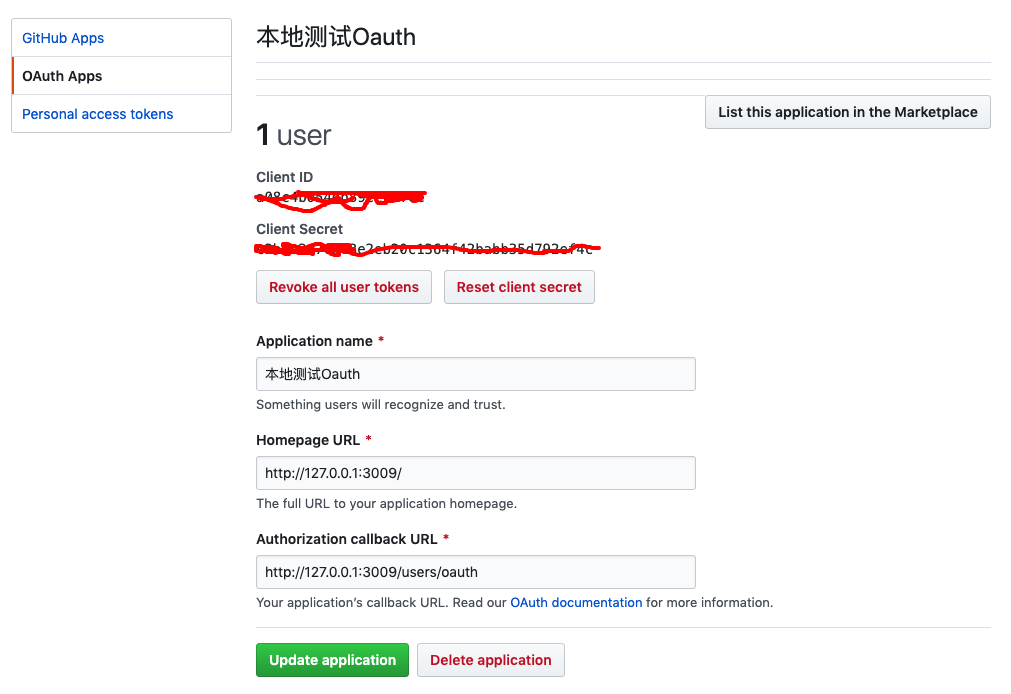Open GitHub Apps in the sidebar

[x=63, y=38]
